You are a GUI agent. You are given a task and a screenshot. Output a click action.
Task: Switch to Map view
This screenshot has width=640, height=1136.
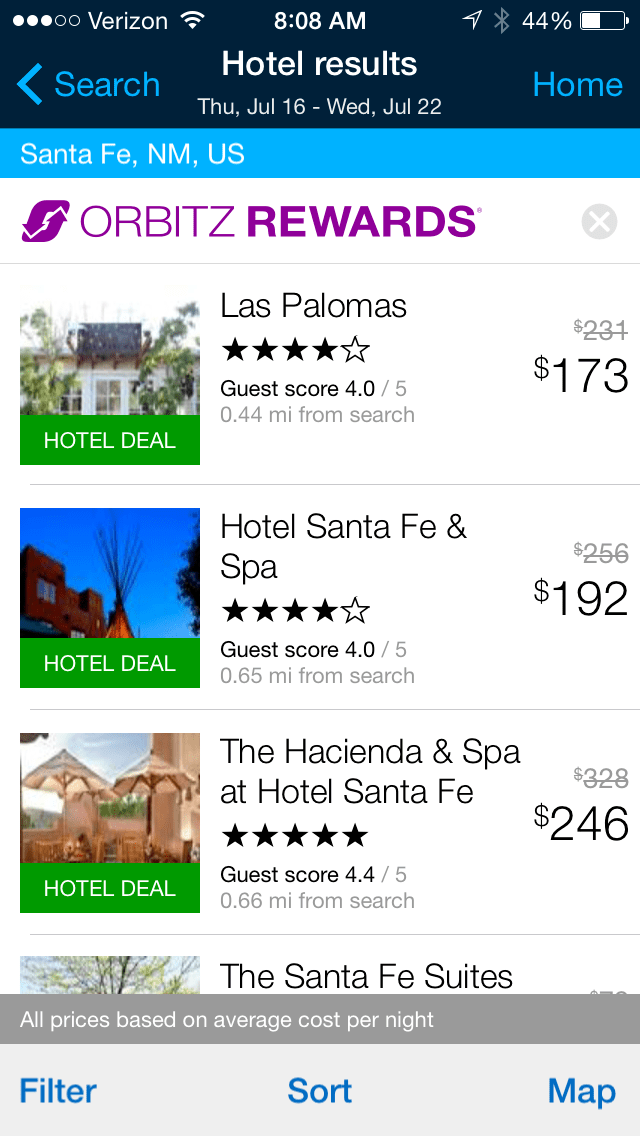(582, 1090)
